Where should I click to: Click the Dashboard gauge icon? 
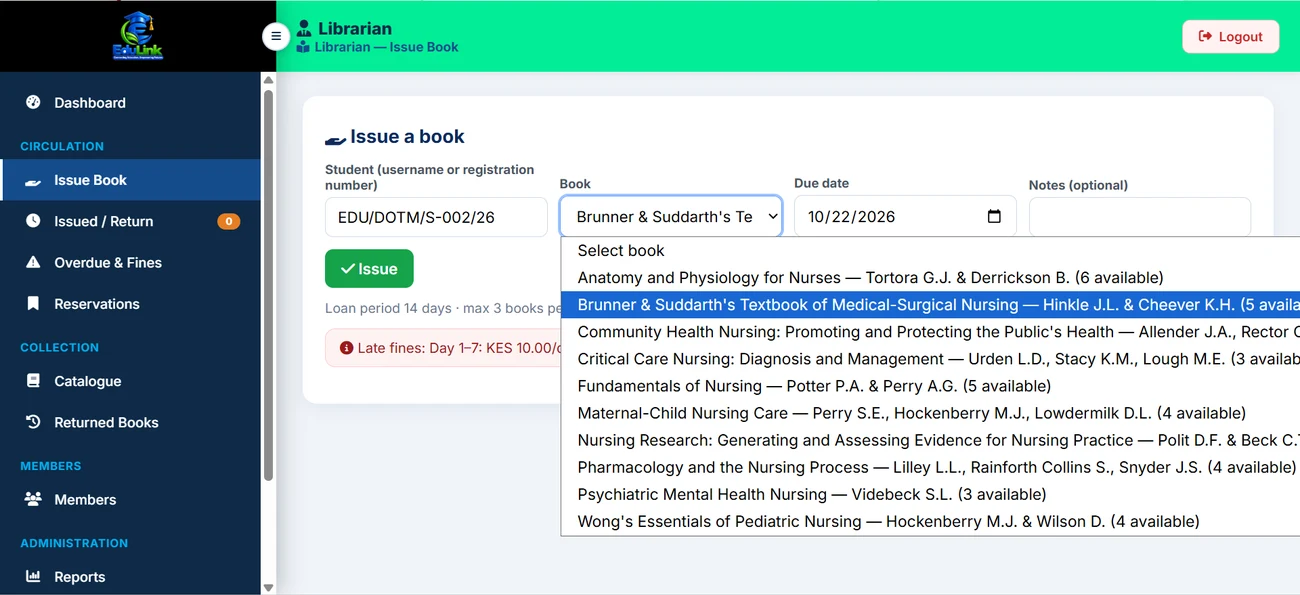[x=33, y=102]
